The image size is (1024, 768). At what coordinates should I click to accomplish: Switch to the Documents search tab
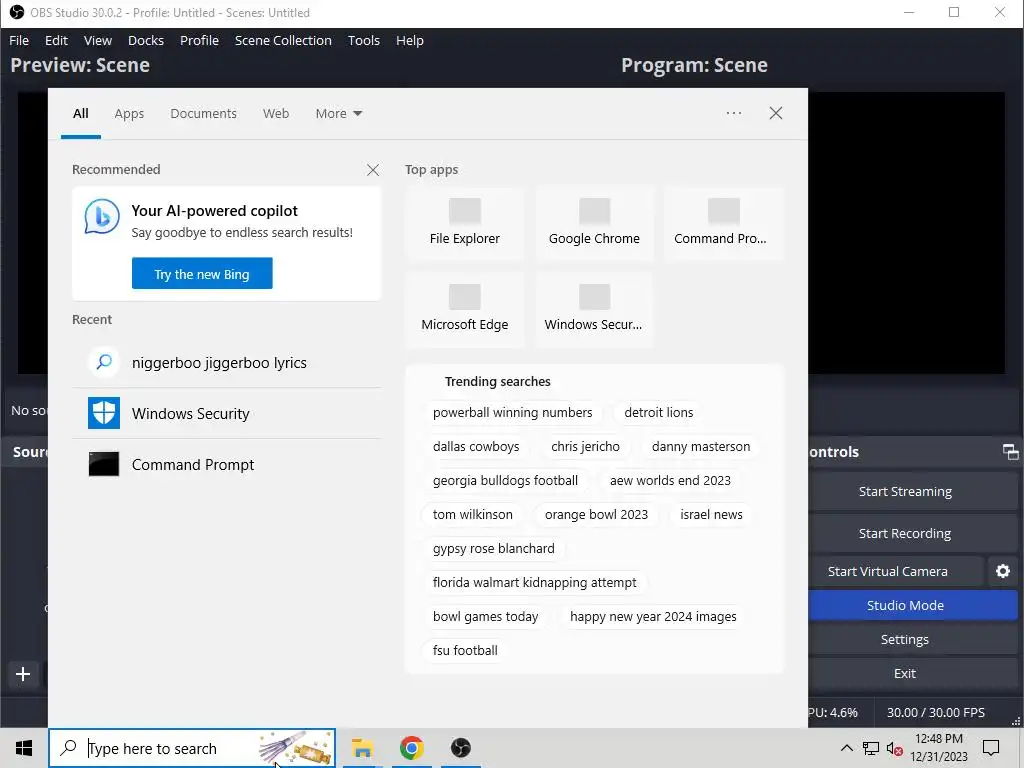[x=203, y=114]
